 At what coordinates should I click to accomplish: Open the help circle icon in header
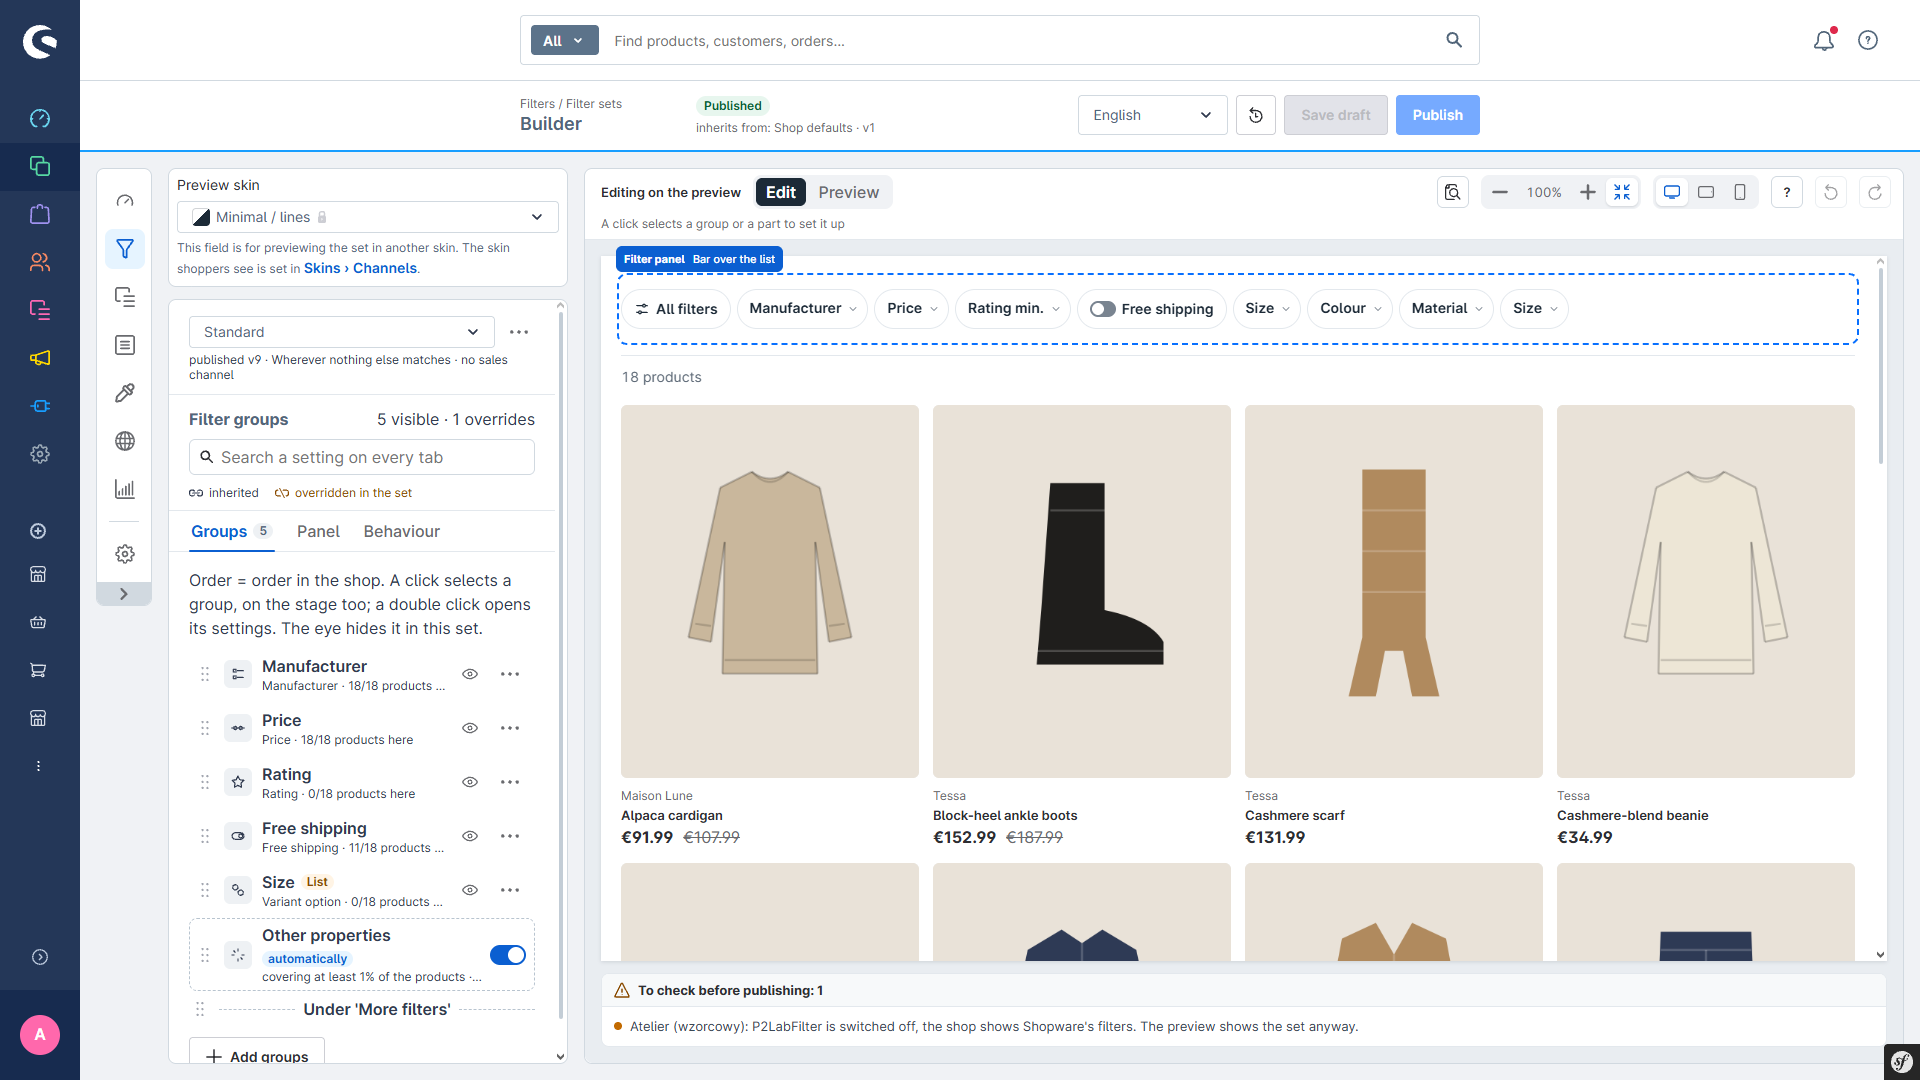(1868, 40)
